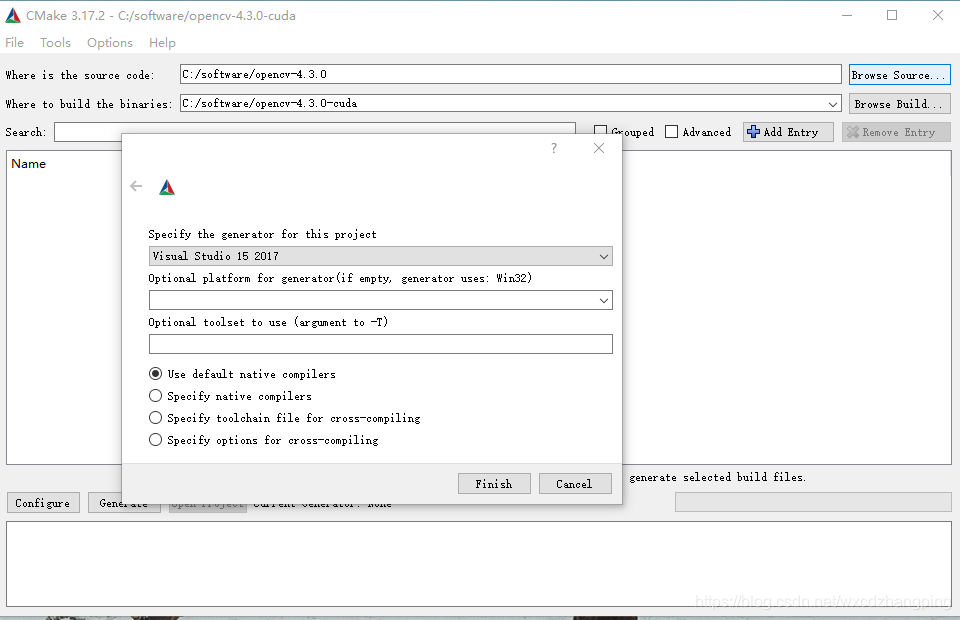Image resolution: width=960 pixels, height=620 pixels.
Task: Click the Add Entry plus button
Action: (789, 132)
